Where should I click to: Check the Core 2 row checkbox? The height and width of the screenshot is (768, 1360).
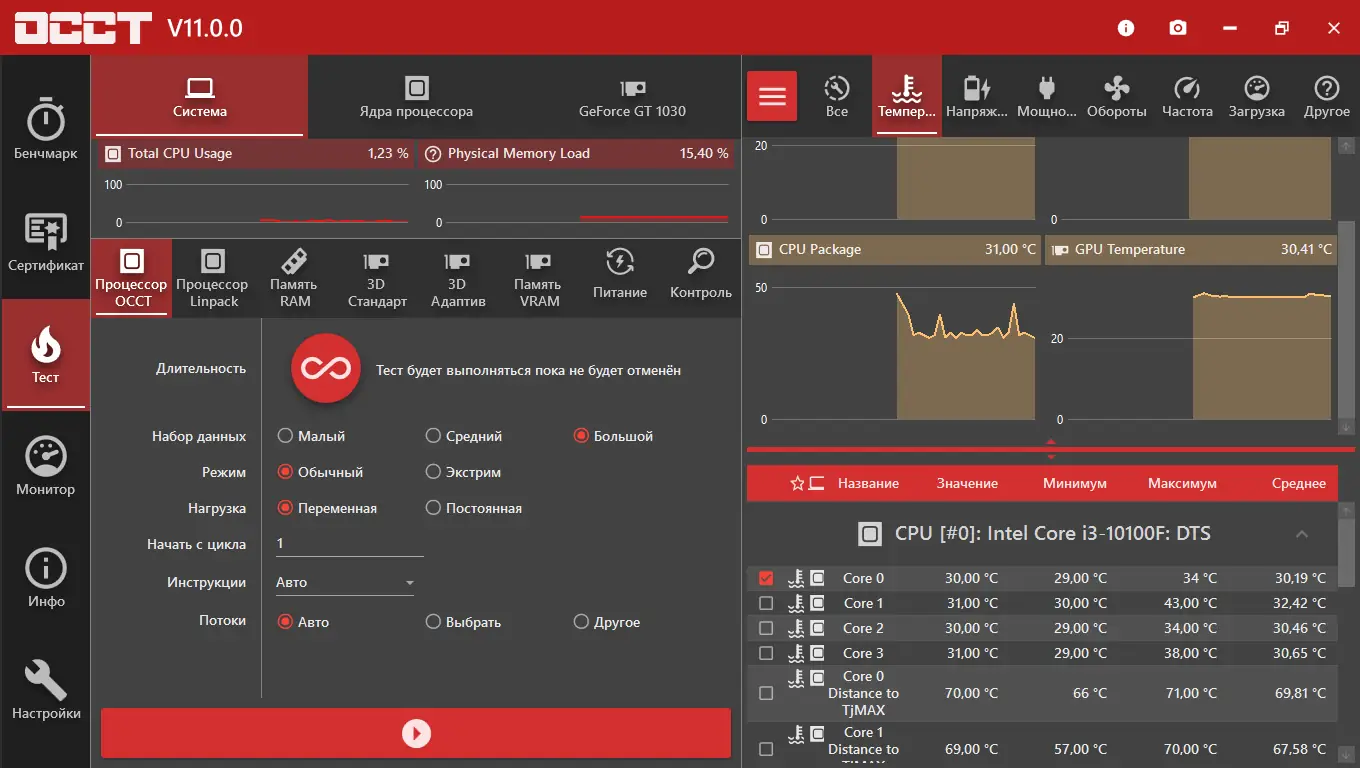click(766, 628)
